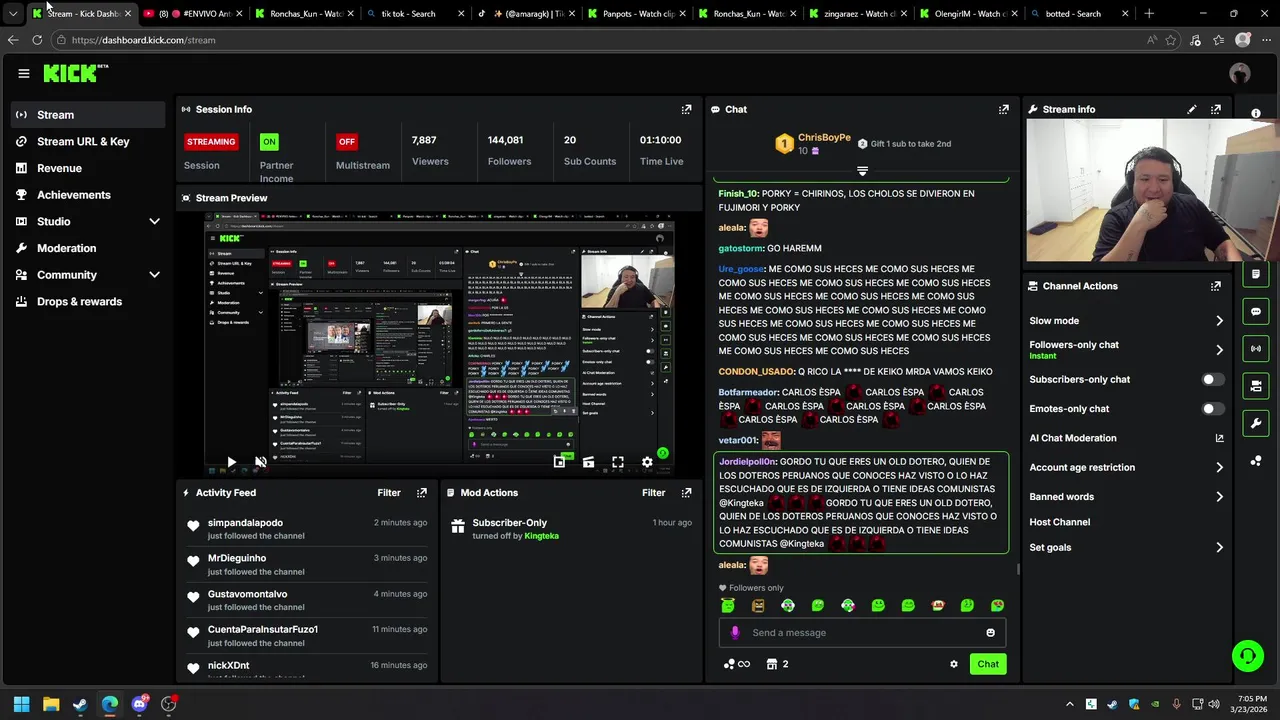Open Achievements in the sidebar

pyautogui.click(x=88, y=195)
